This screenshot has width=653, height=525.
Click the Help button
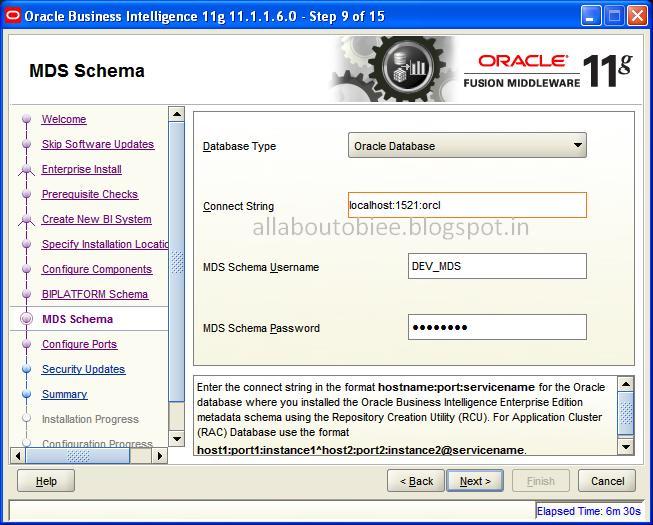pyautogui.click(x=46, y=481)
